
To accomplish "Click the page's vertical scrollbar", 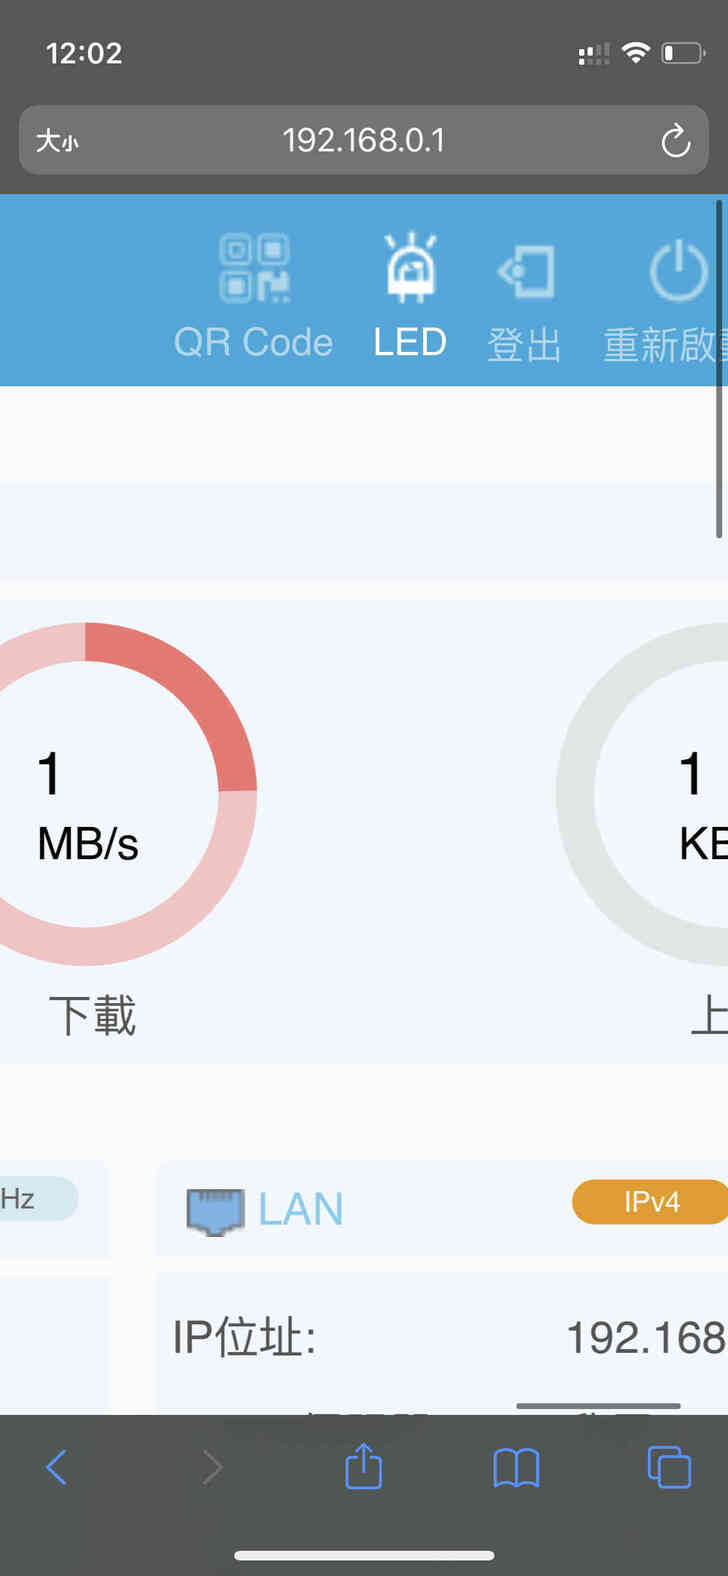I will [719, 370].
